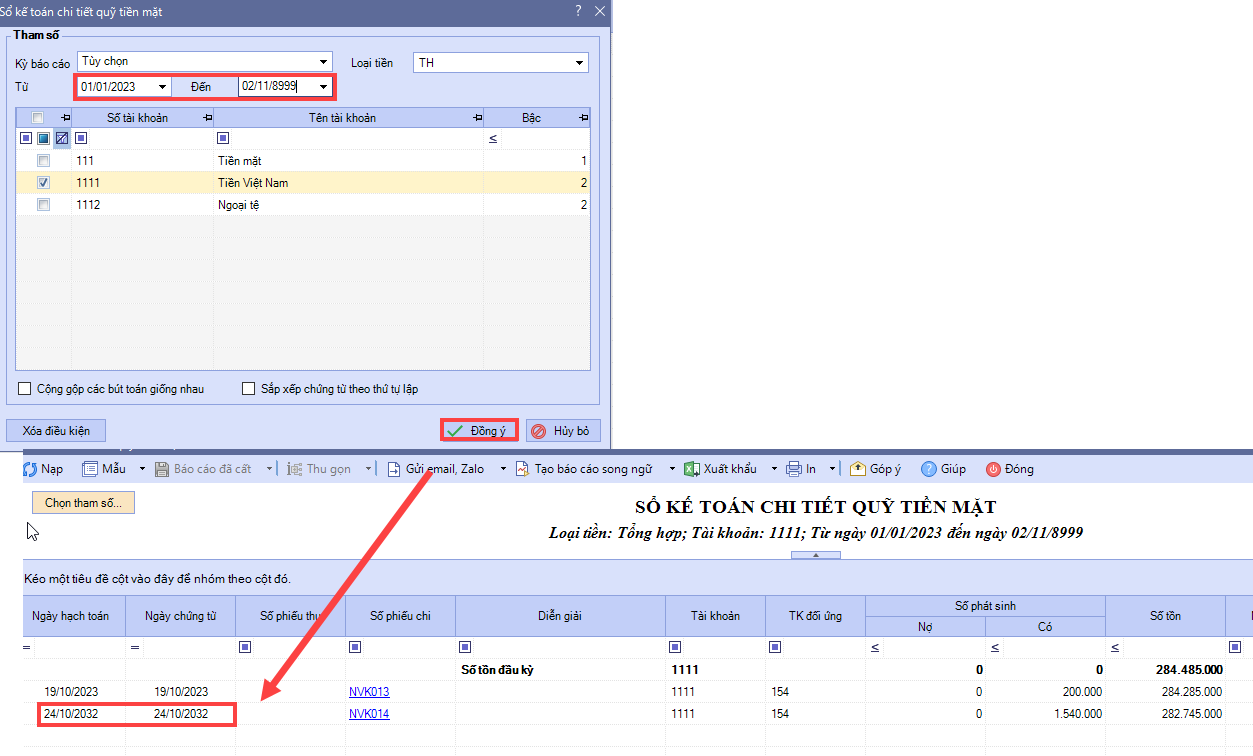Click the red Đóng close report icon

pyautogui.click(x=993, y=469)
